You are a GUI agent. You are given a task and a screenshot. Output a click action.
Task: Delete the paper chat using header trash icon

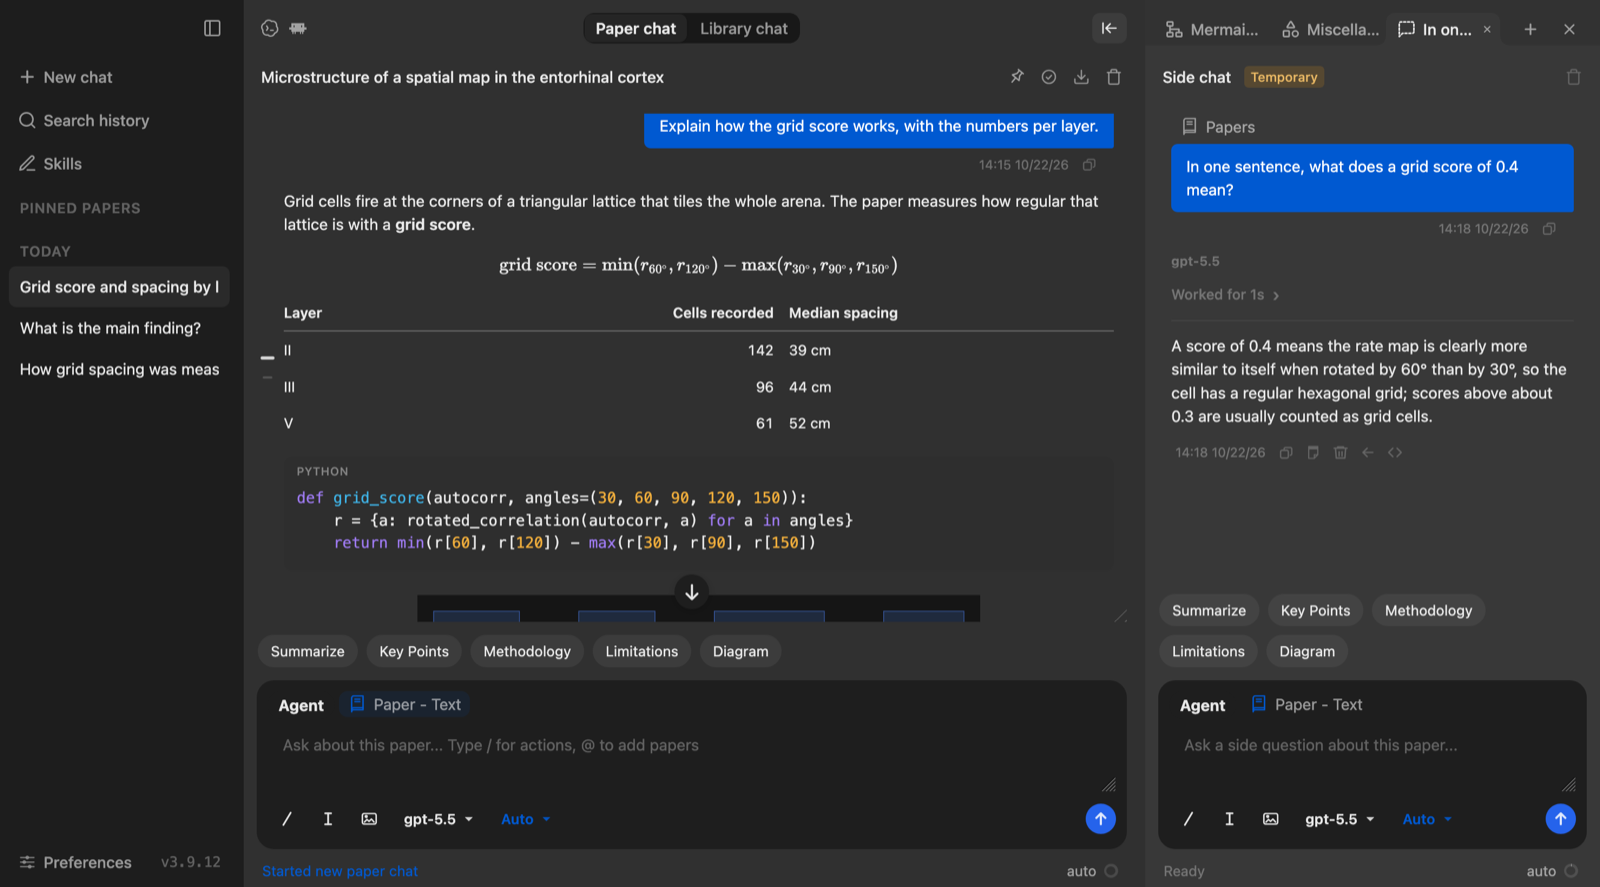click(x=1114, y=77)
